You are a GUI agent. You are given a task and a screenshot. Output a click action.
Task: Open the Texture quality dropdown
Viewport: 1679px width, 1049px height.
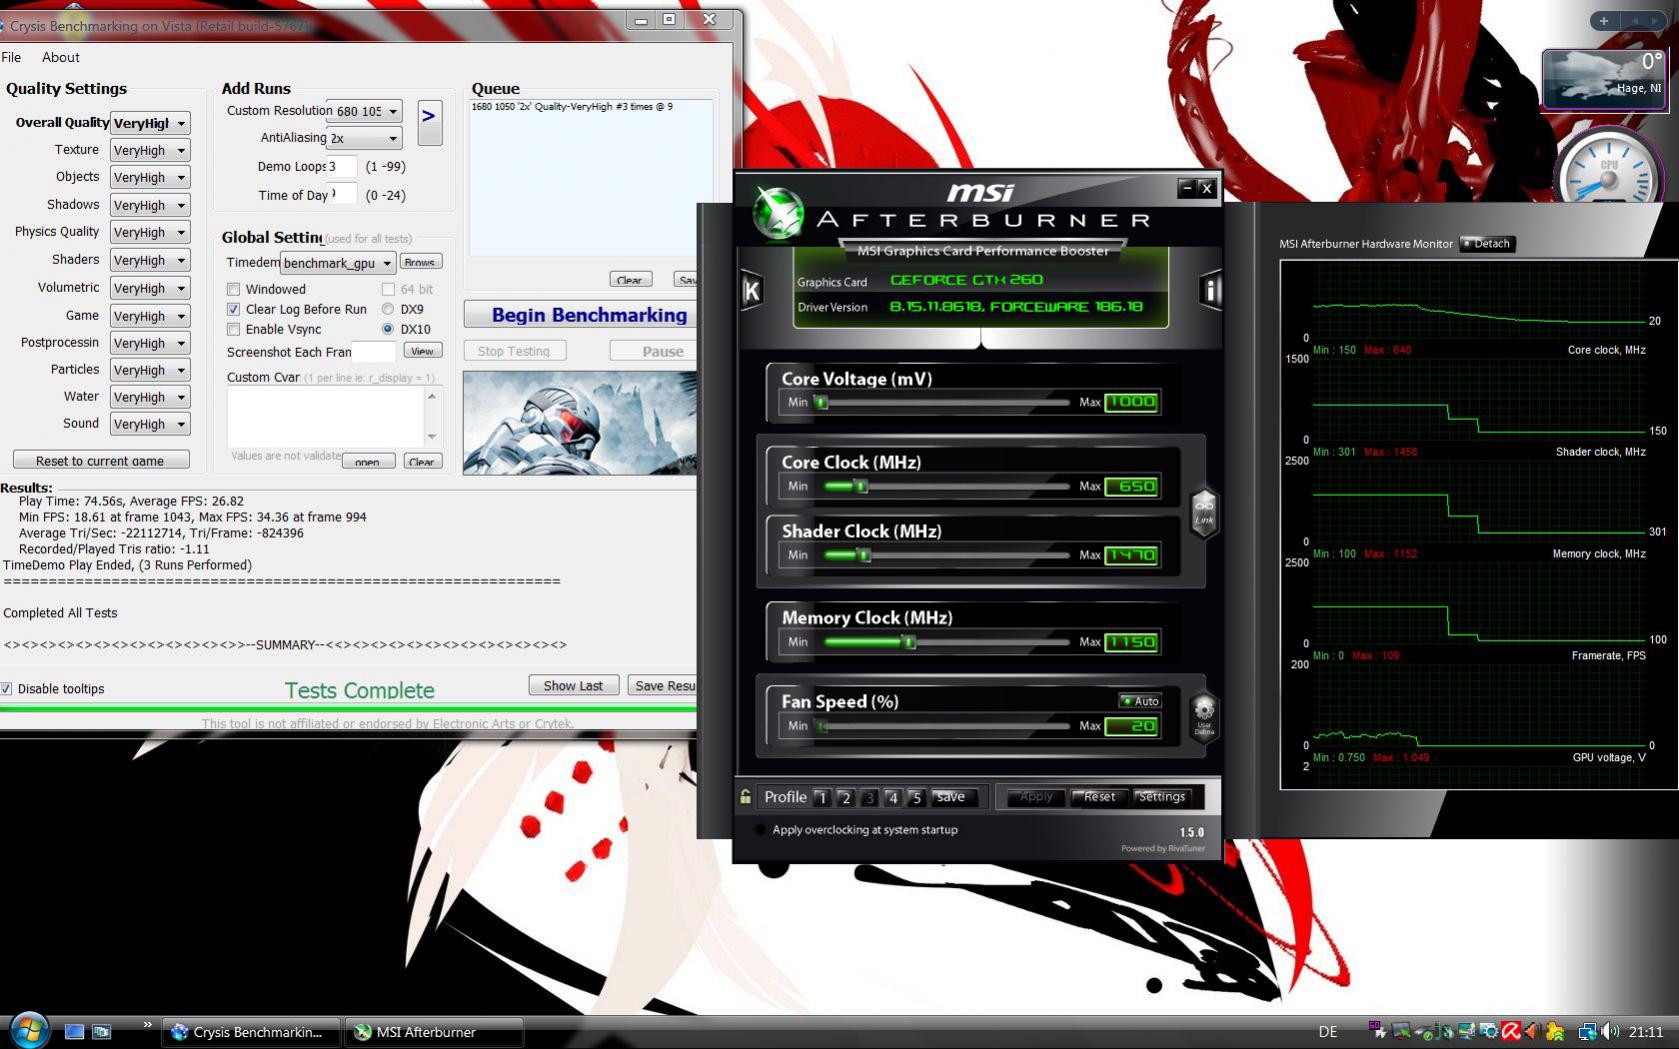[x=150, y=150]
